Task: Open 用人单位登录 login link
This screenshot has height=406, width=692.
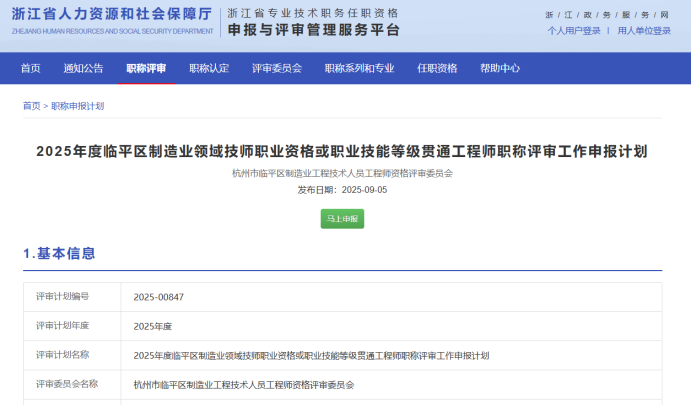Action: [644, 31]
